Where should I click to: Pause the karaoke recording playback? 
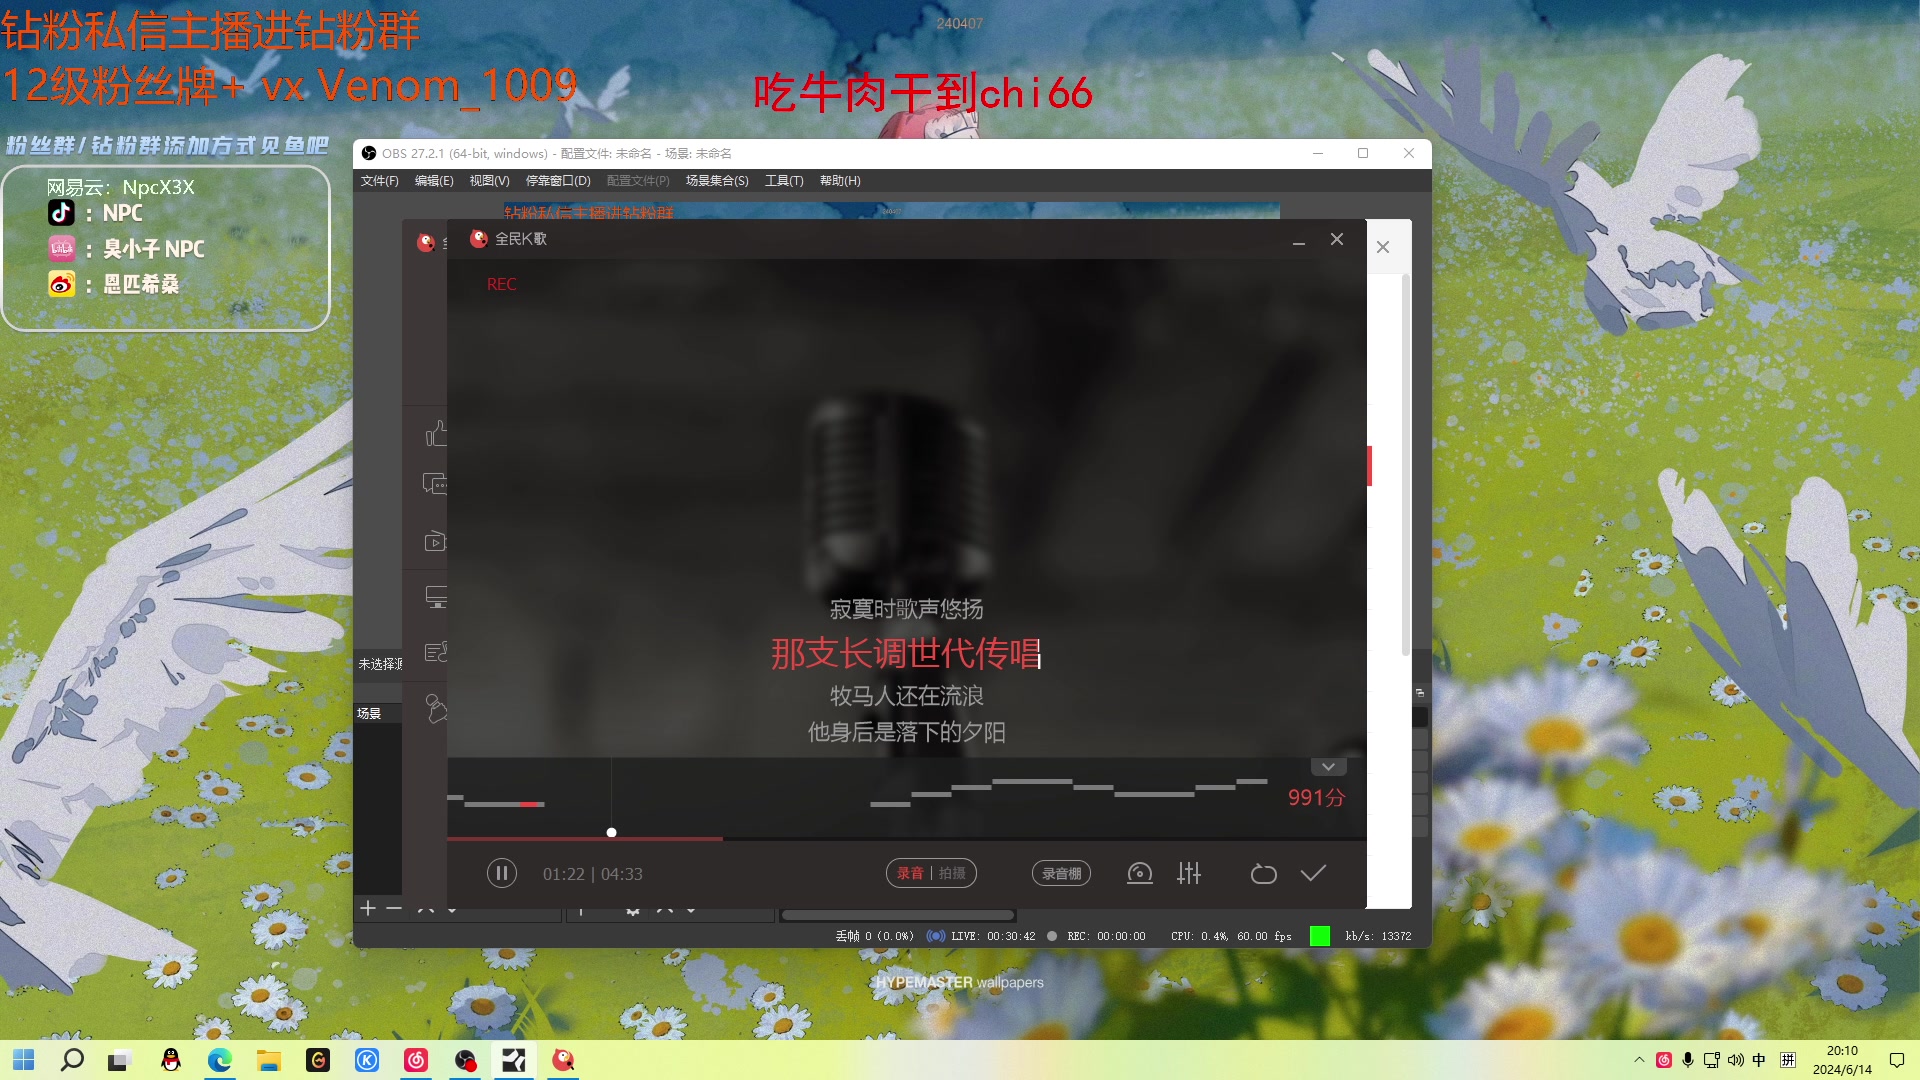coord(501,873)
